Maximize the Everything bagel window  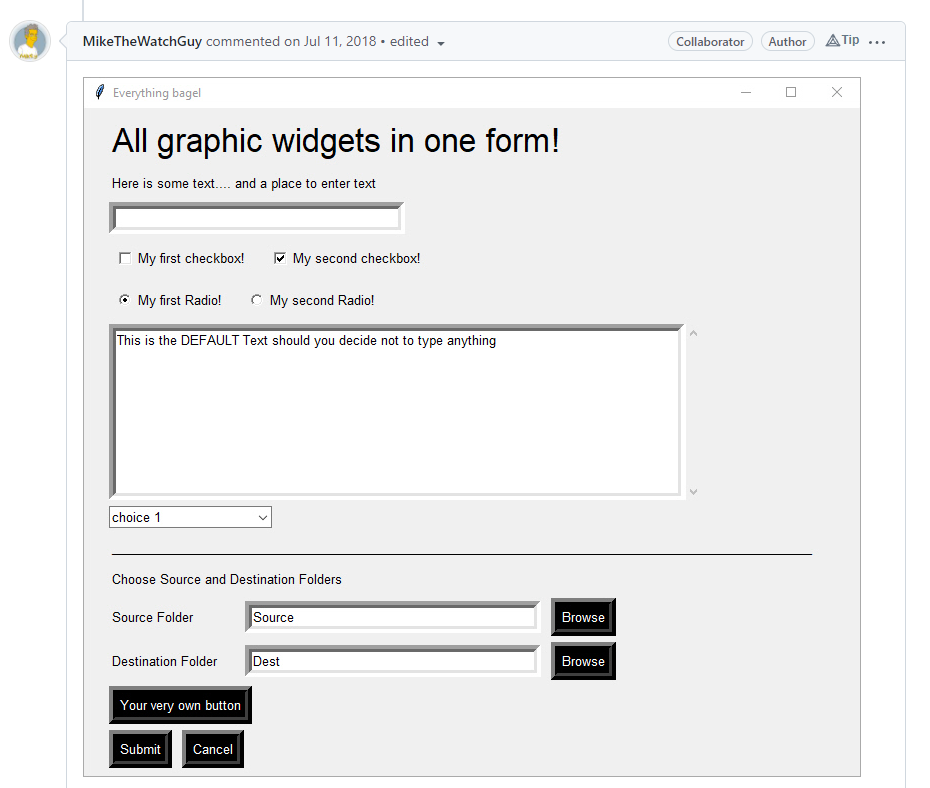click(x=791, y=92)
